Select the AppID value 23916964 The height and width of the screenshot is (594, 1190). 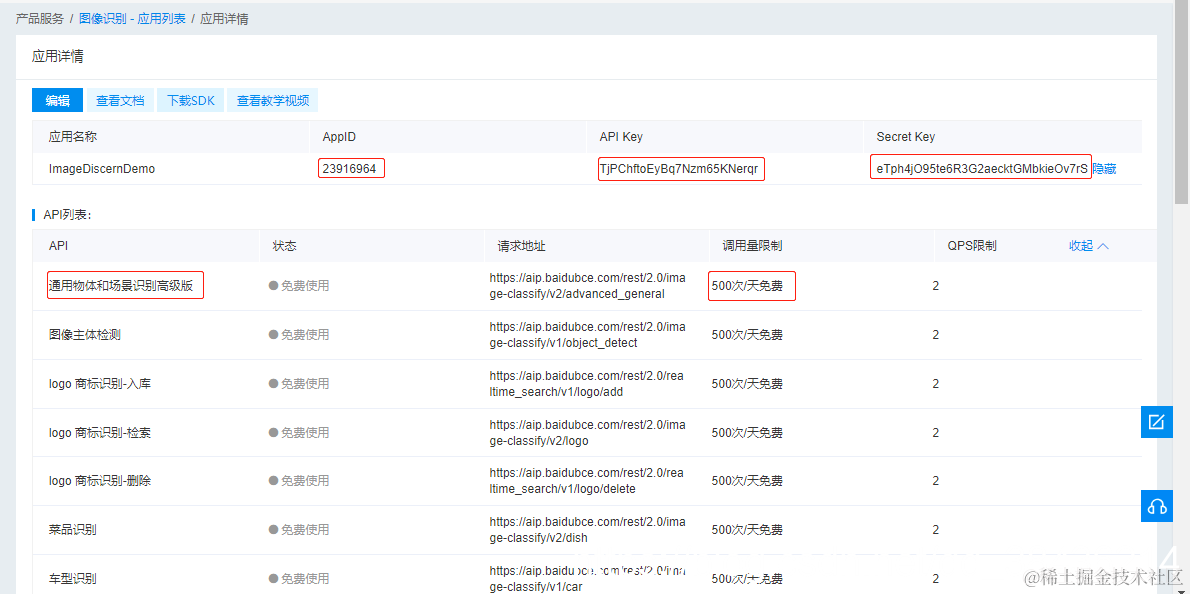[349, 168]
